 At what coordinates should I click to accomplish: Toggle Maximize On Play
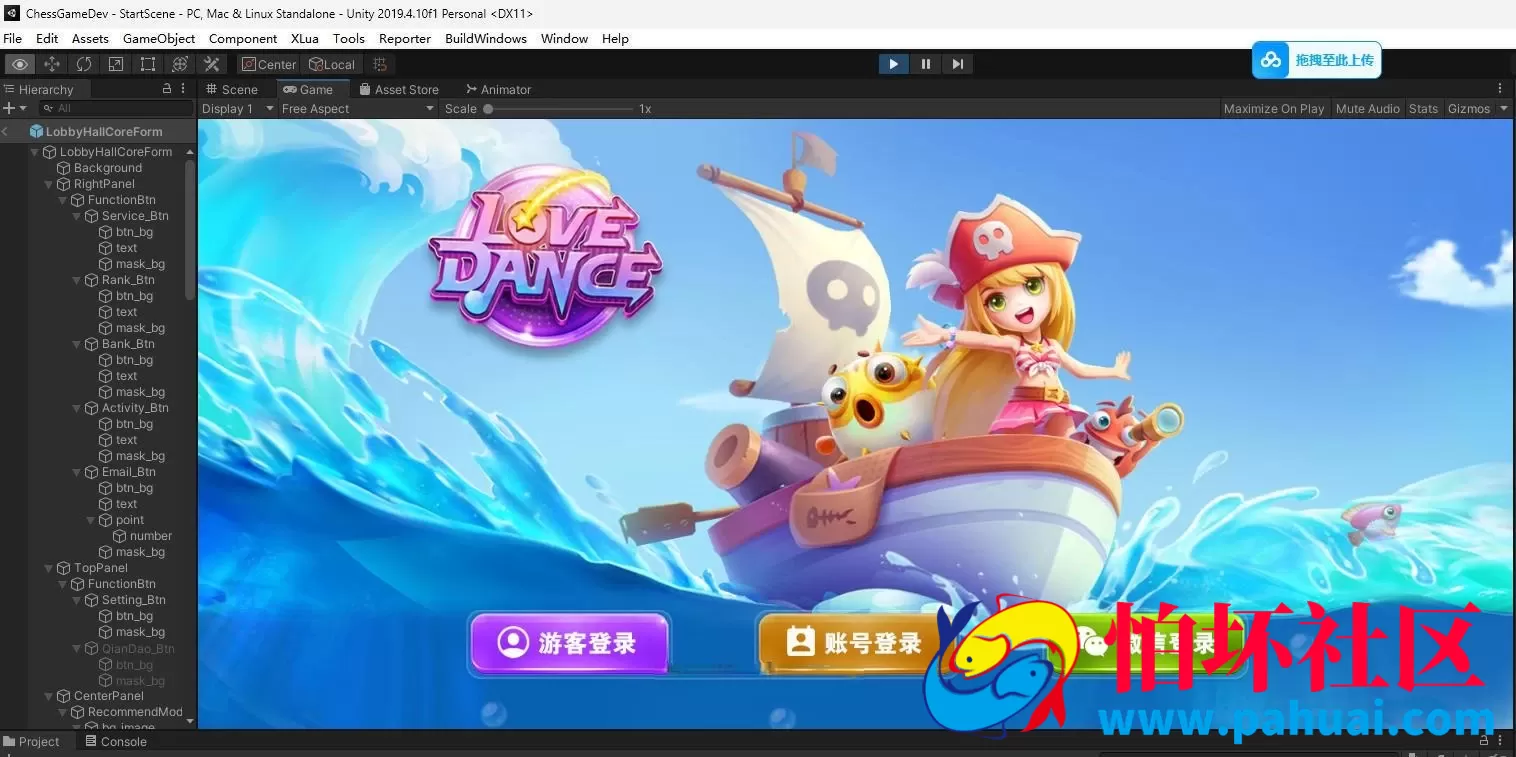click(1274, 108)
